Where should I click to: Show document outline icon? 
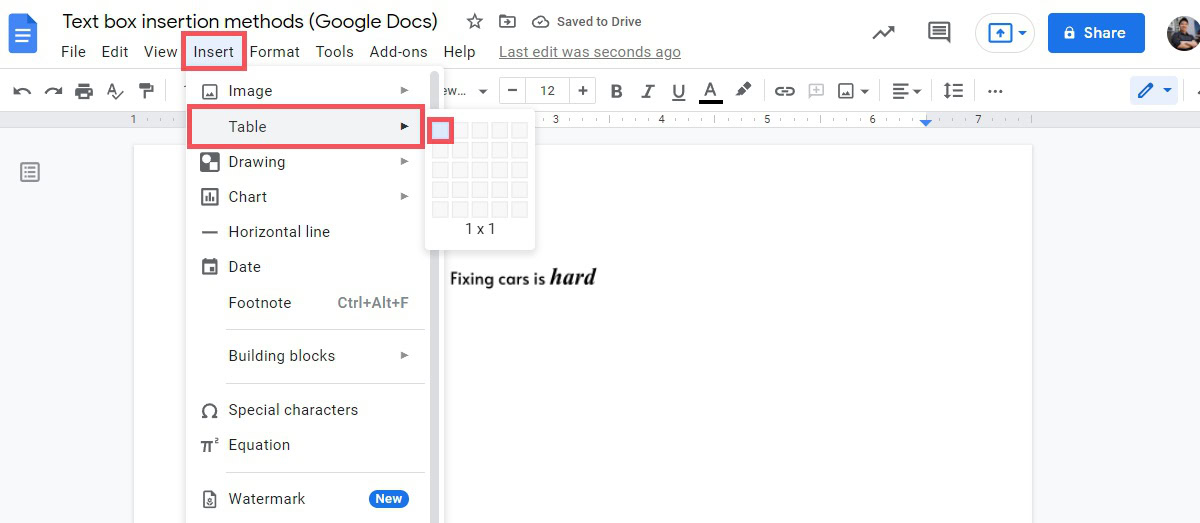[x=30, y=173]
